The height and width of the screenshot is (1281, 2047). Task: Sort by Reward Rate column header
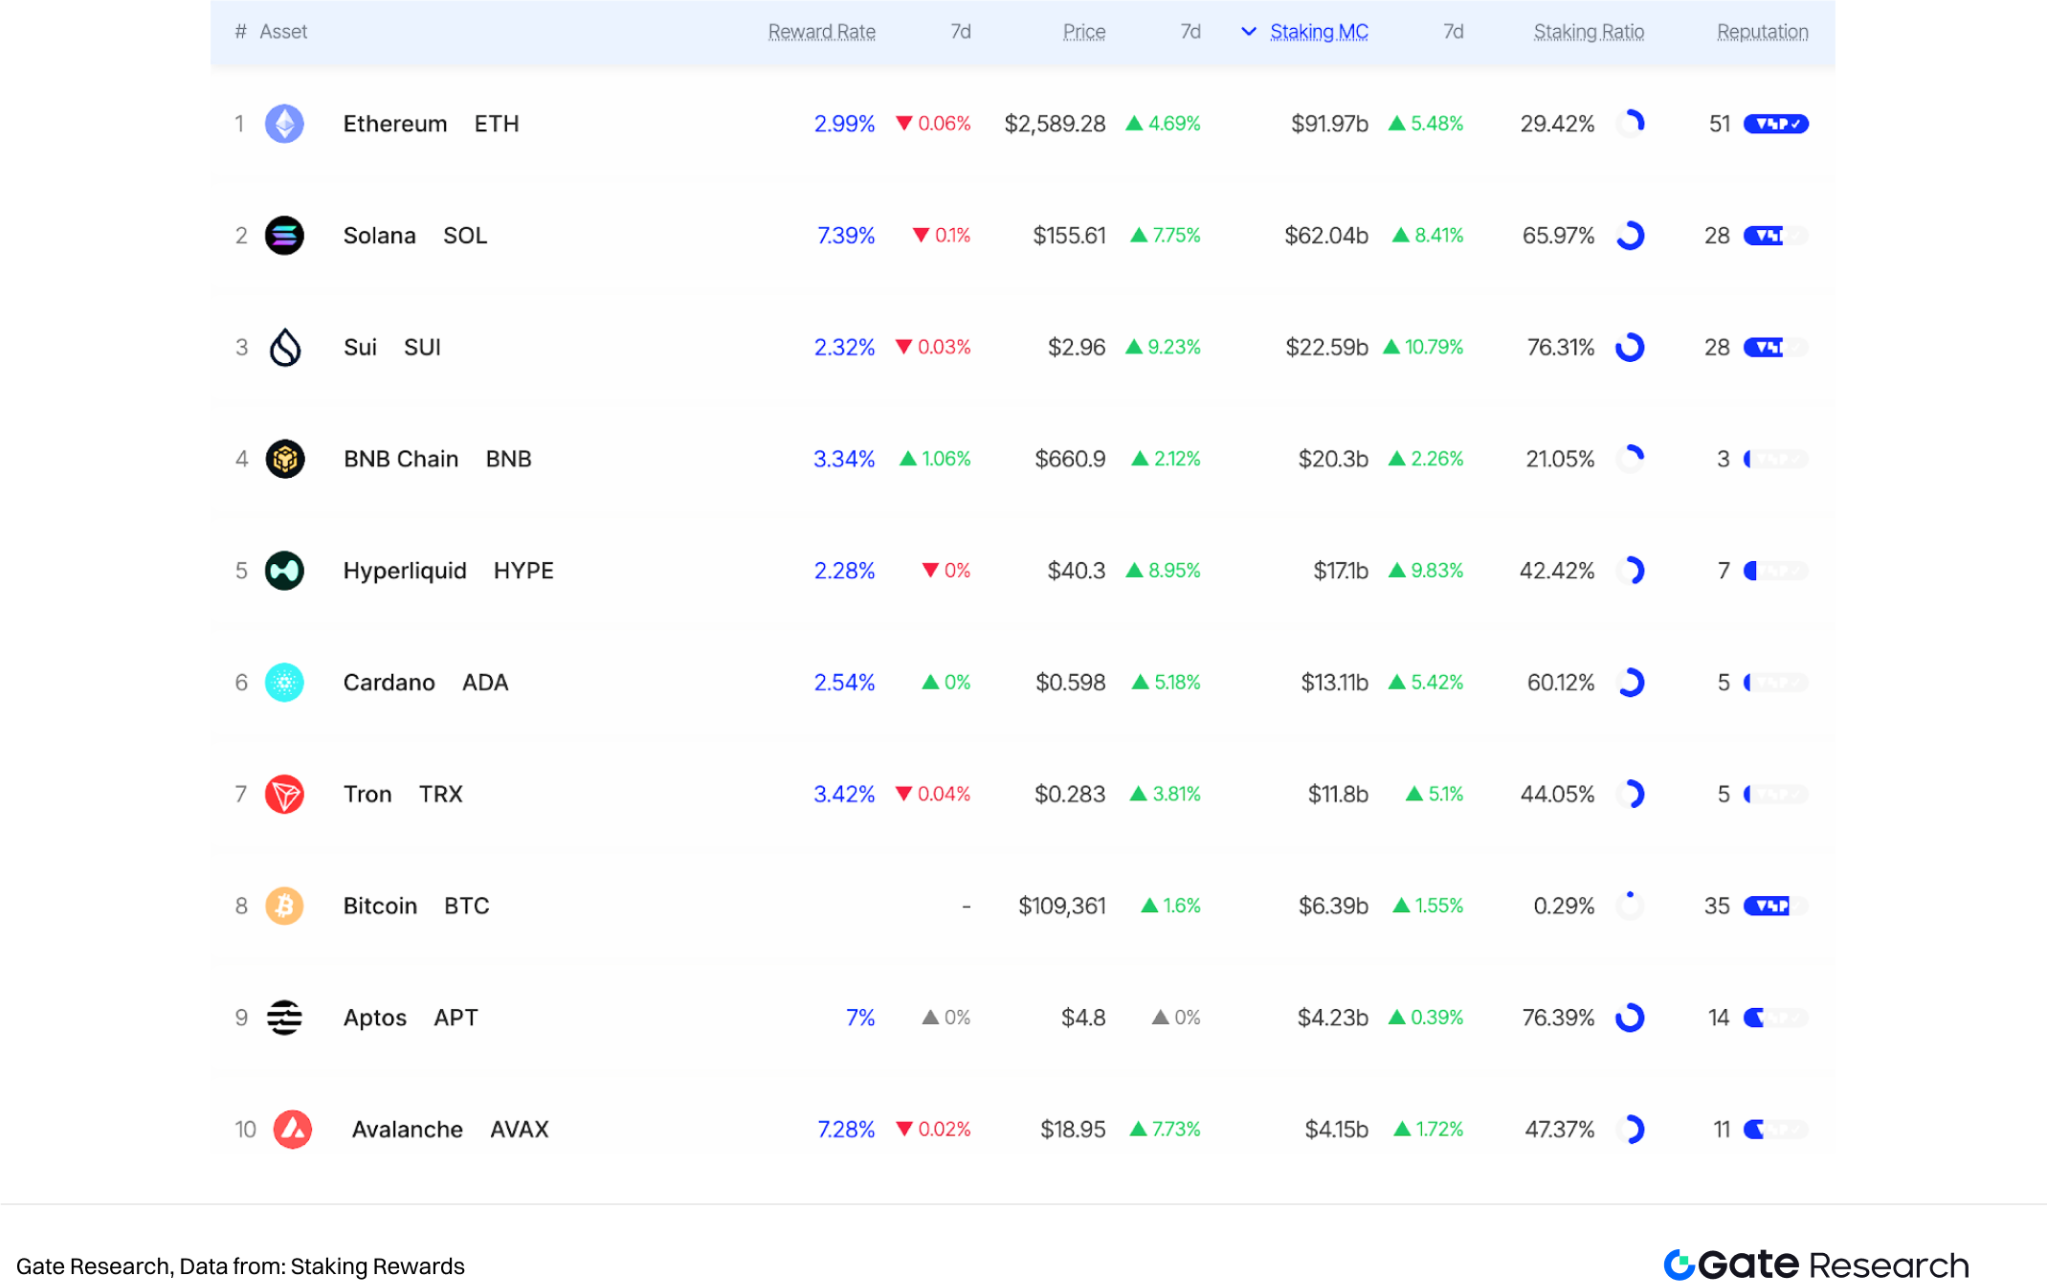[821, 32]
